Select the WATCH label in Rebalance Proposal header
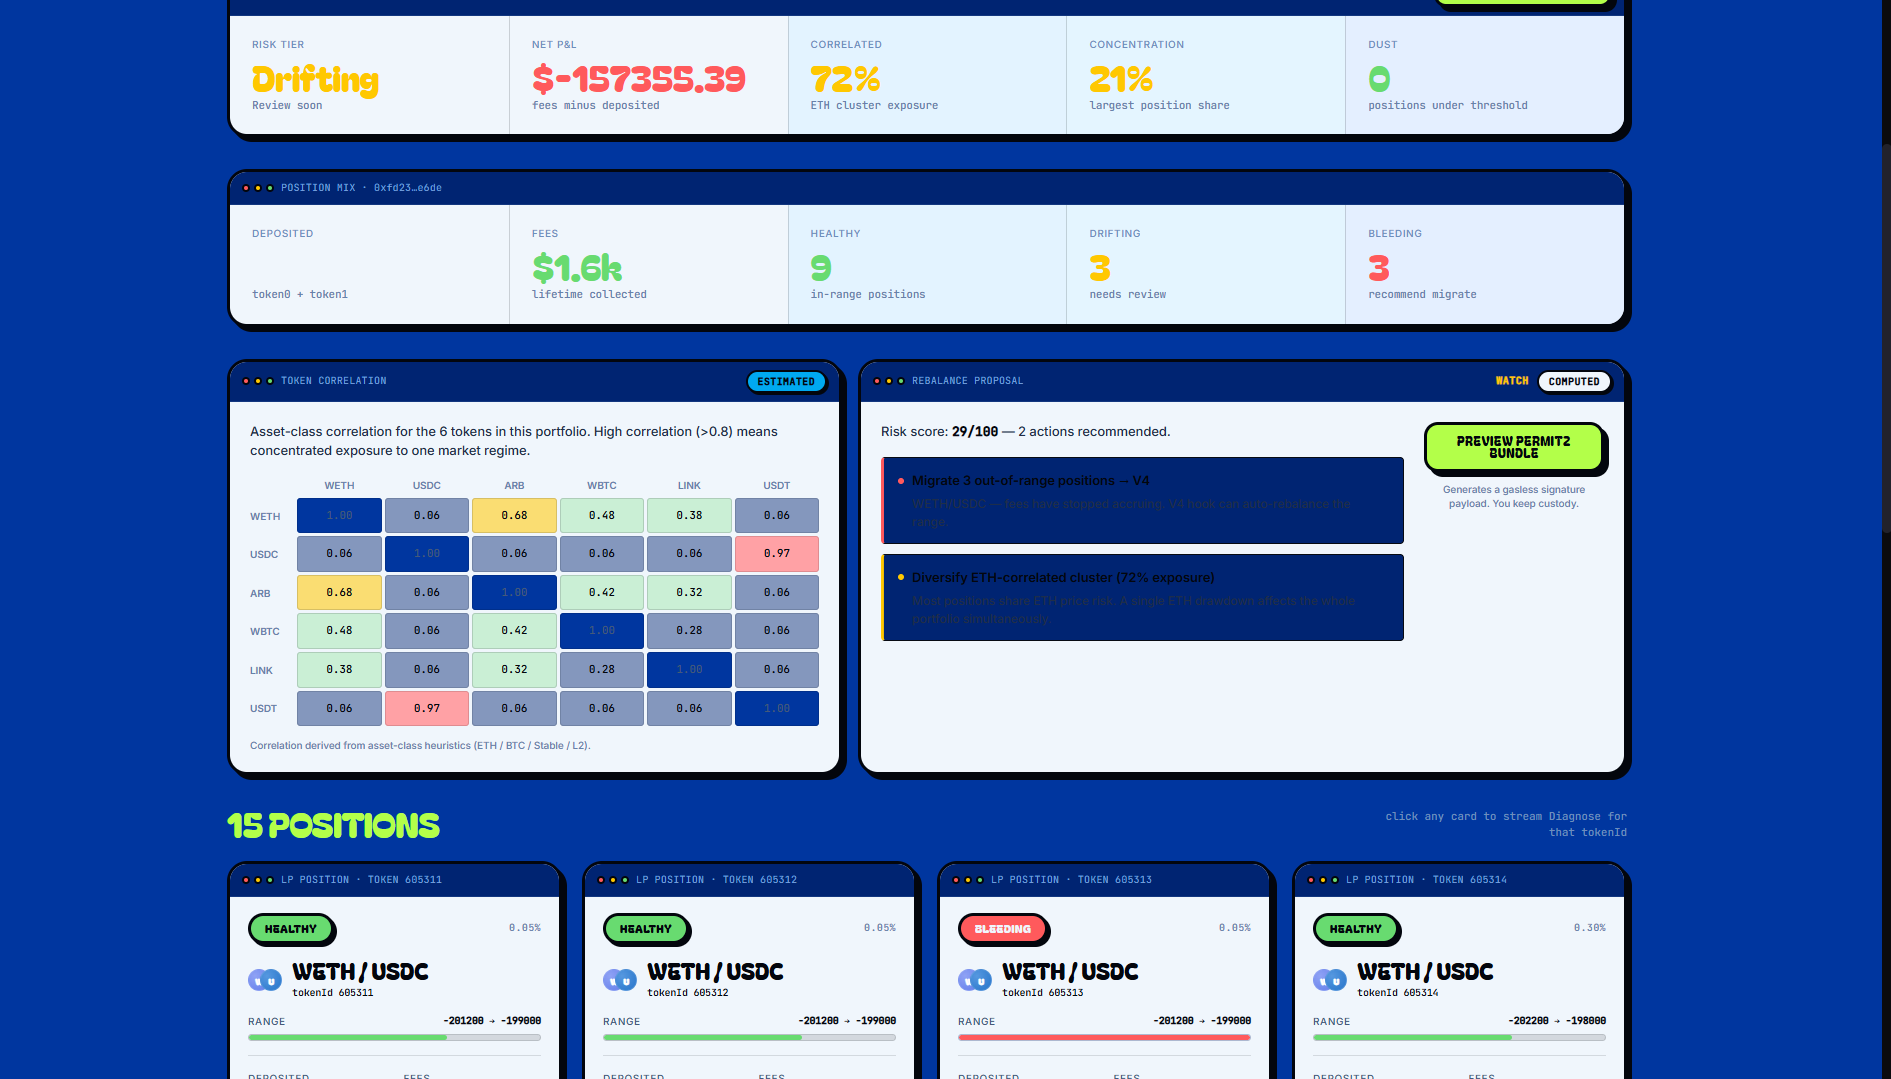 coord(1511,381)
